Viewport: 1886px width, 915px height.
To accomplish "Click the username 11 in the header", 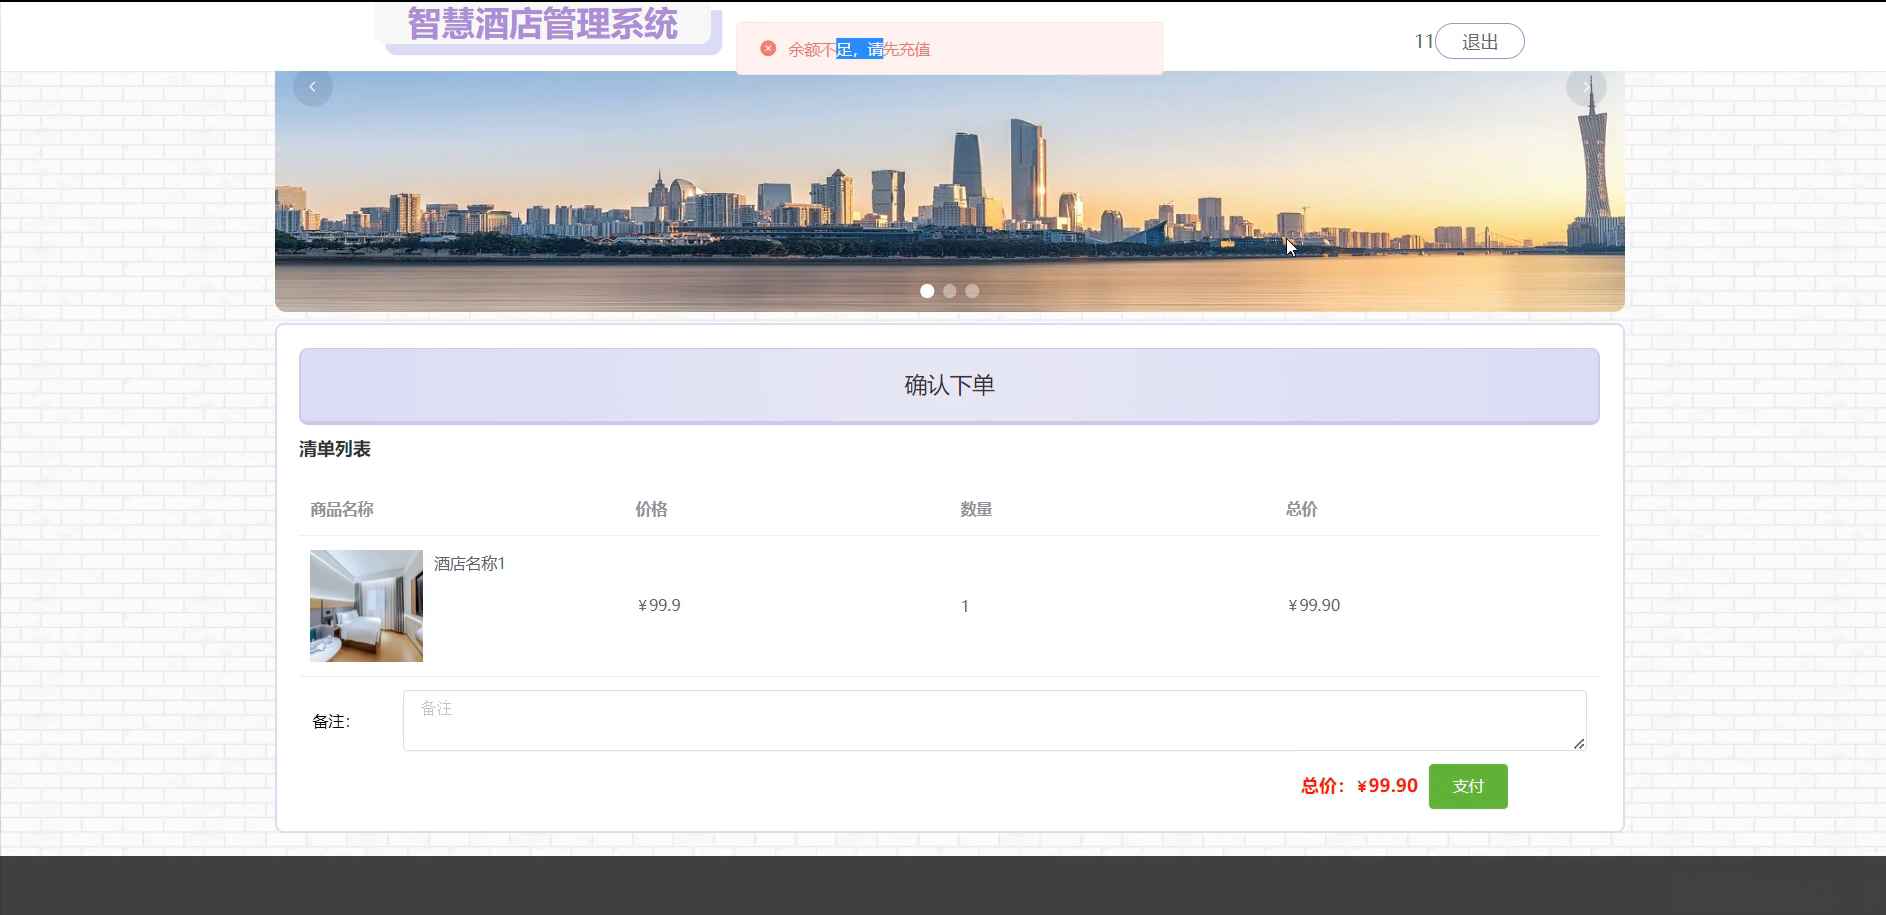I will coord(1424,41).
